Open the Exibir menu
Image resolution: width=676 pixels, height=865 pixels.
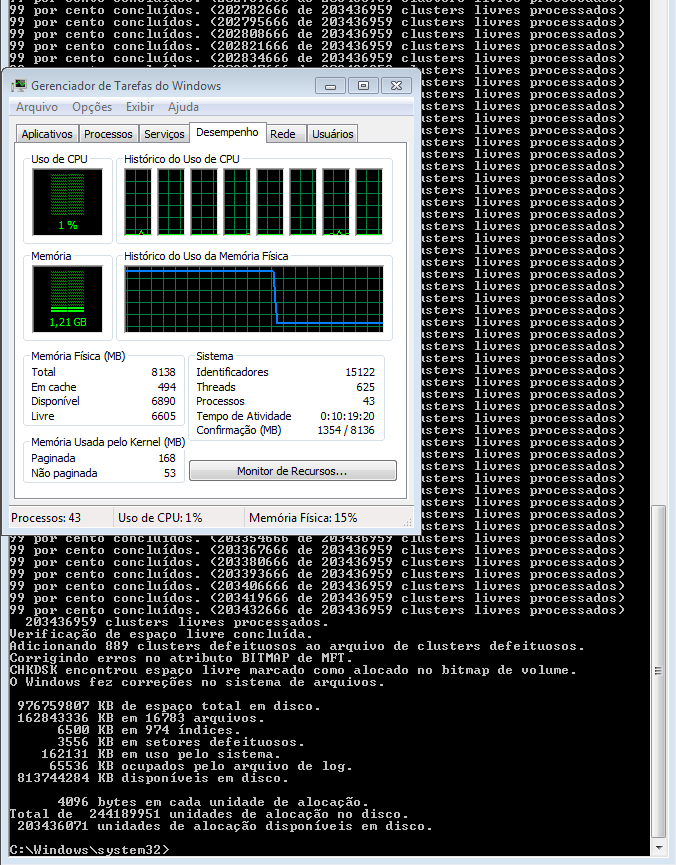pos(140,107)
